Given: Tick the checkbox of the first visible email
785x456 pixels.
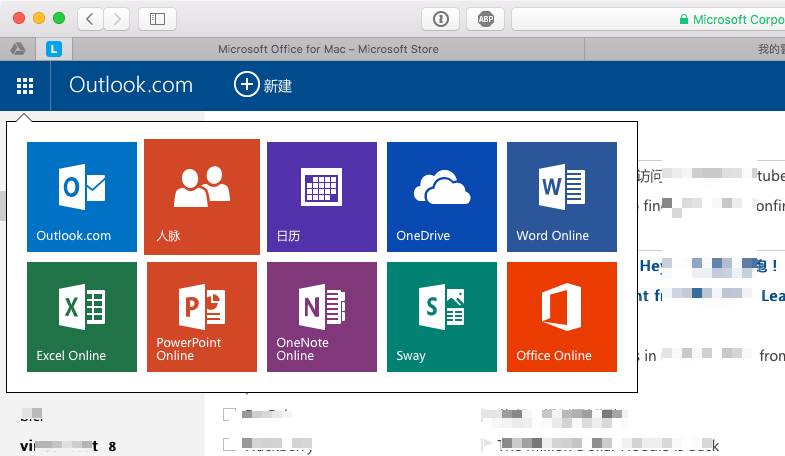Looking at the screenshot, I should (x=229, y=414).
